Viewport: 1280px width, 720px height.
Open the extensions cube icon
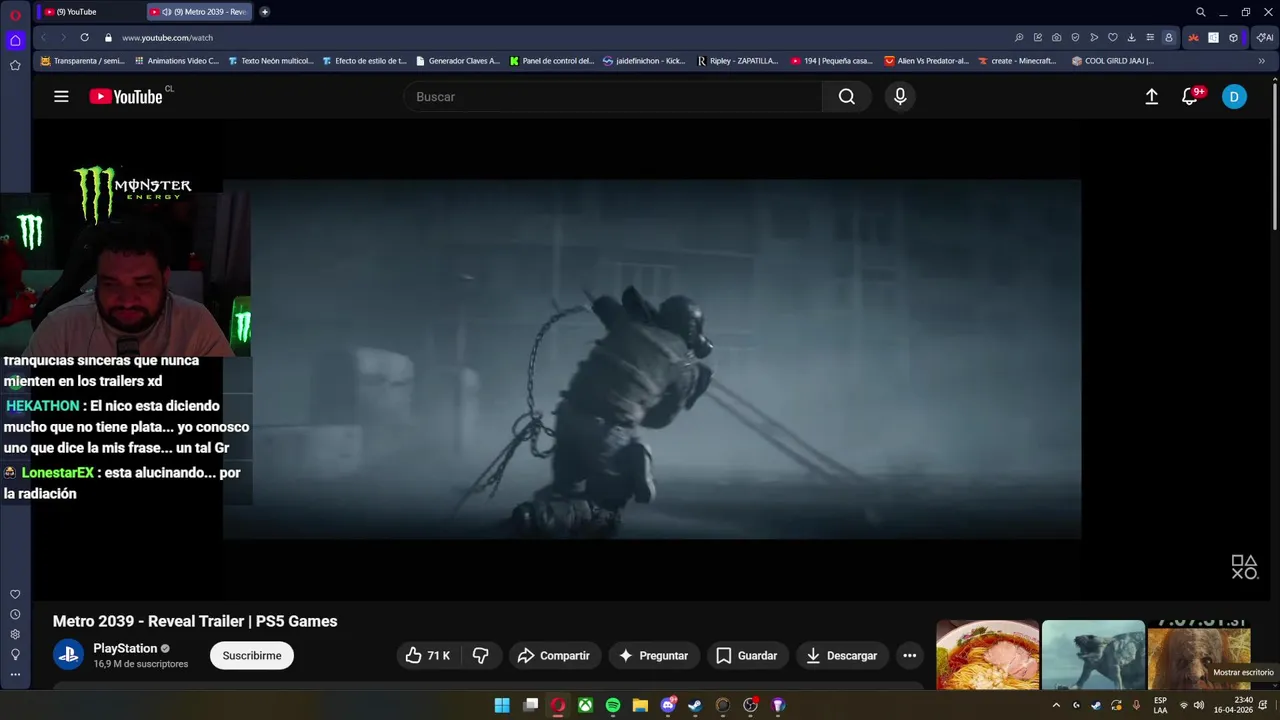pos(1233,37)
